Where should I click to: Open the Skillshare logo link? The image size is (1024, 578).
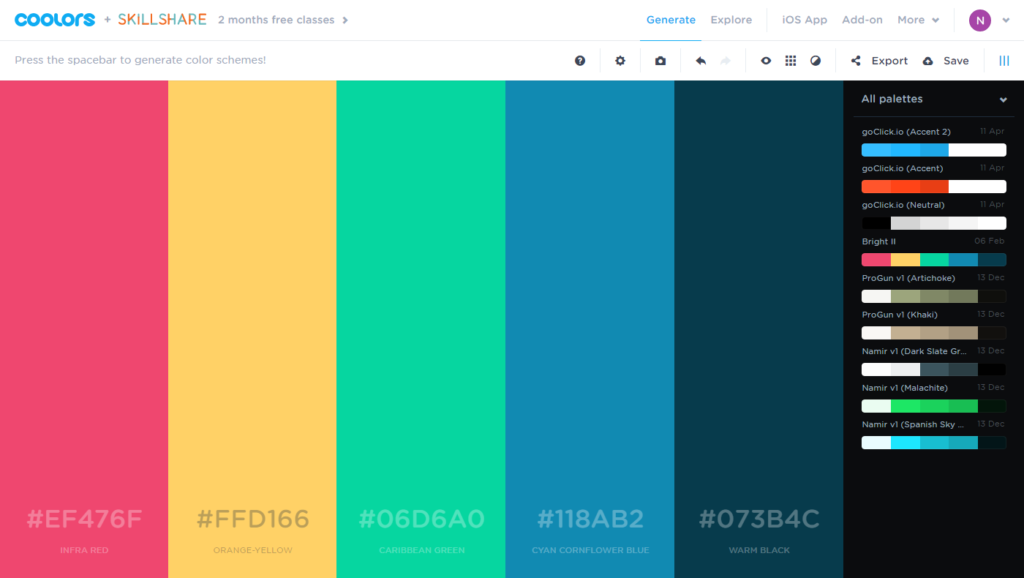pos(162,20)
